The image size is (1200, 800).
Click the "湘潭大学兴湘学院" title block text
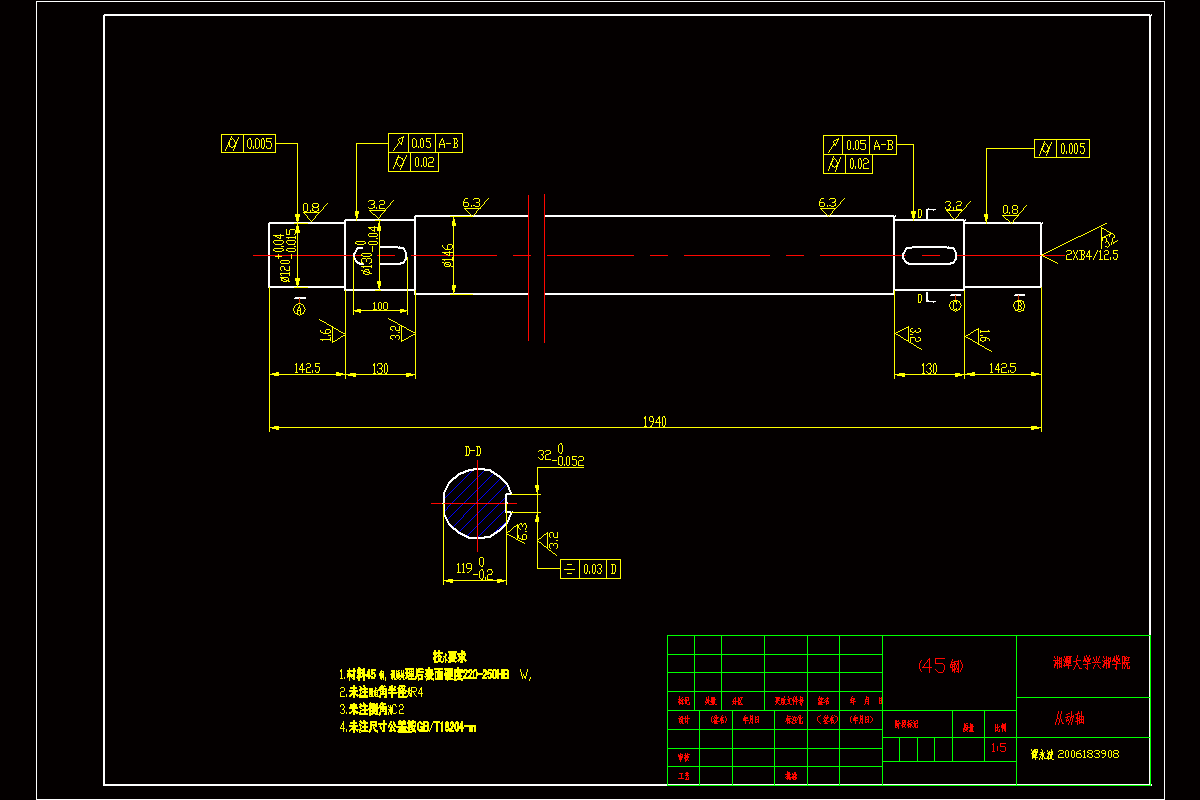pyautogui.click(x=1091, y=662)
